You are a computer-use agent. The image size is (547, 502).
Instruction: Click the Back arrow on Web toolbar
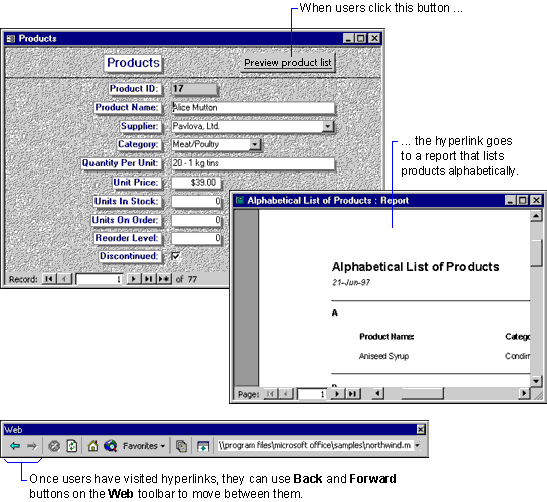pyautogui.click(x=15, y=446)
